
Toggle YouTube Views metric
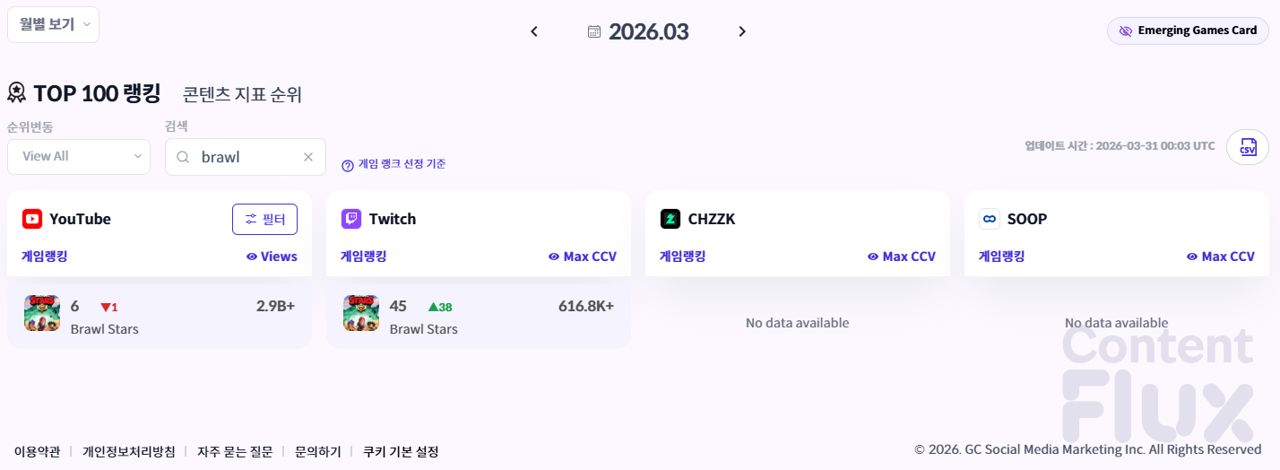click(272, 257)
